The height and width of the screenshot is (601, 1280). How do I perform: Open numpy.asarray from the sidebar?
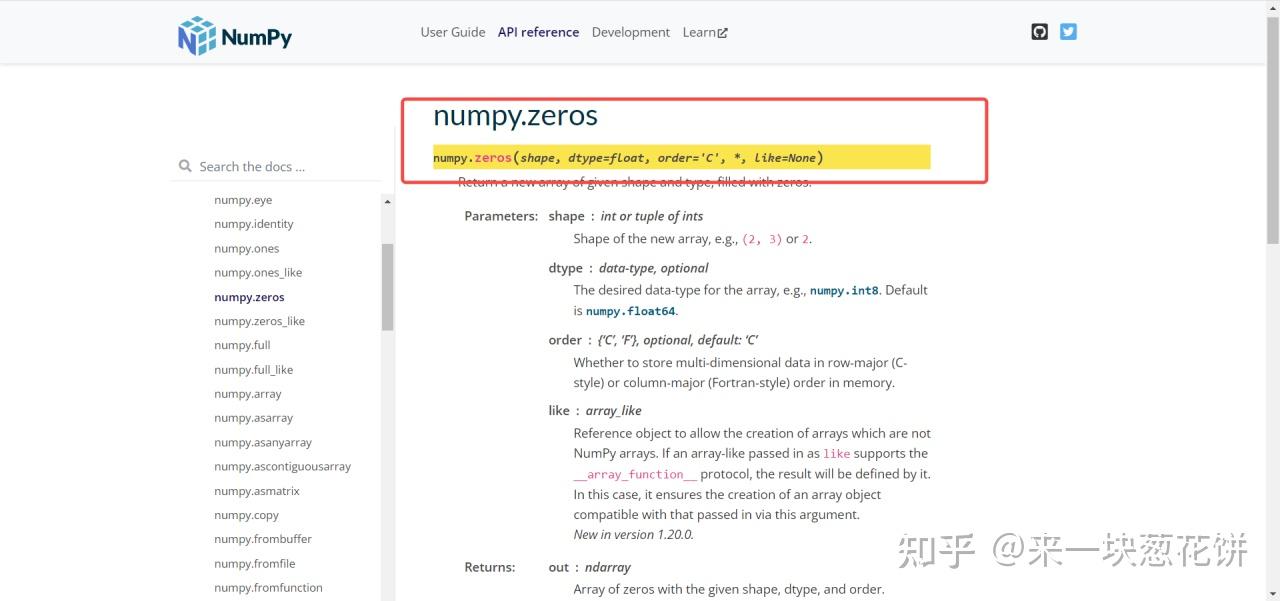point(254,417)
